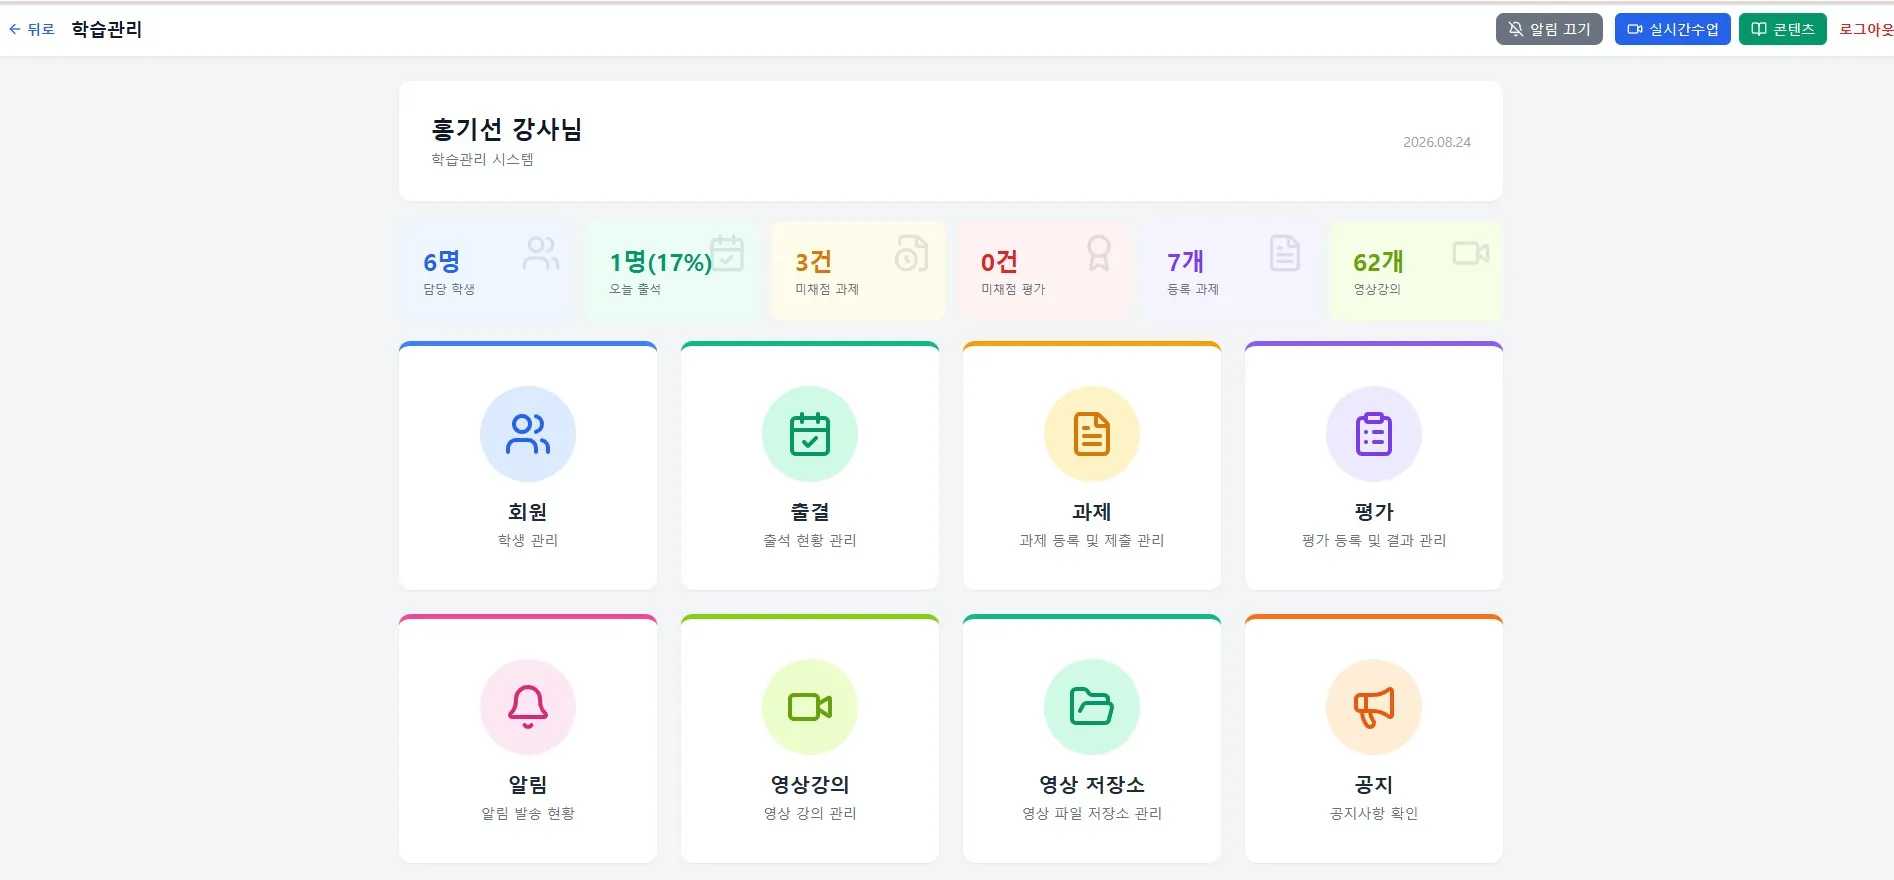Click the 공지사항 확인 description
The width and height of the screenshot is (1894, 880).
[1374, 813]
